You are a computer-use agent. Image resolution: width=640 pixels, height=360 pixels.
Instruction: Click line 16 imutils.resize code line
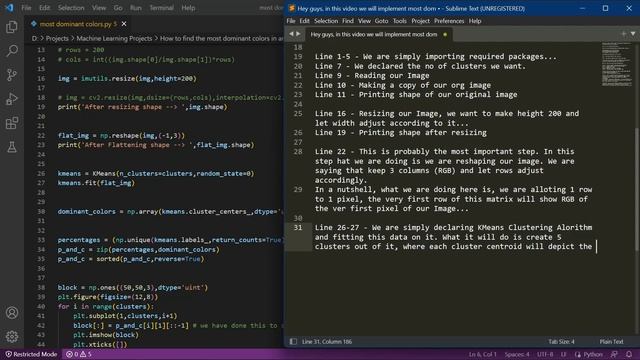(x=127, y=78)
